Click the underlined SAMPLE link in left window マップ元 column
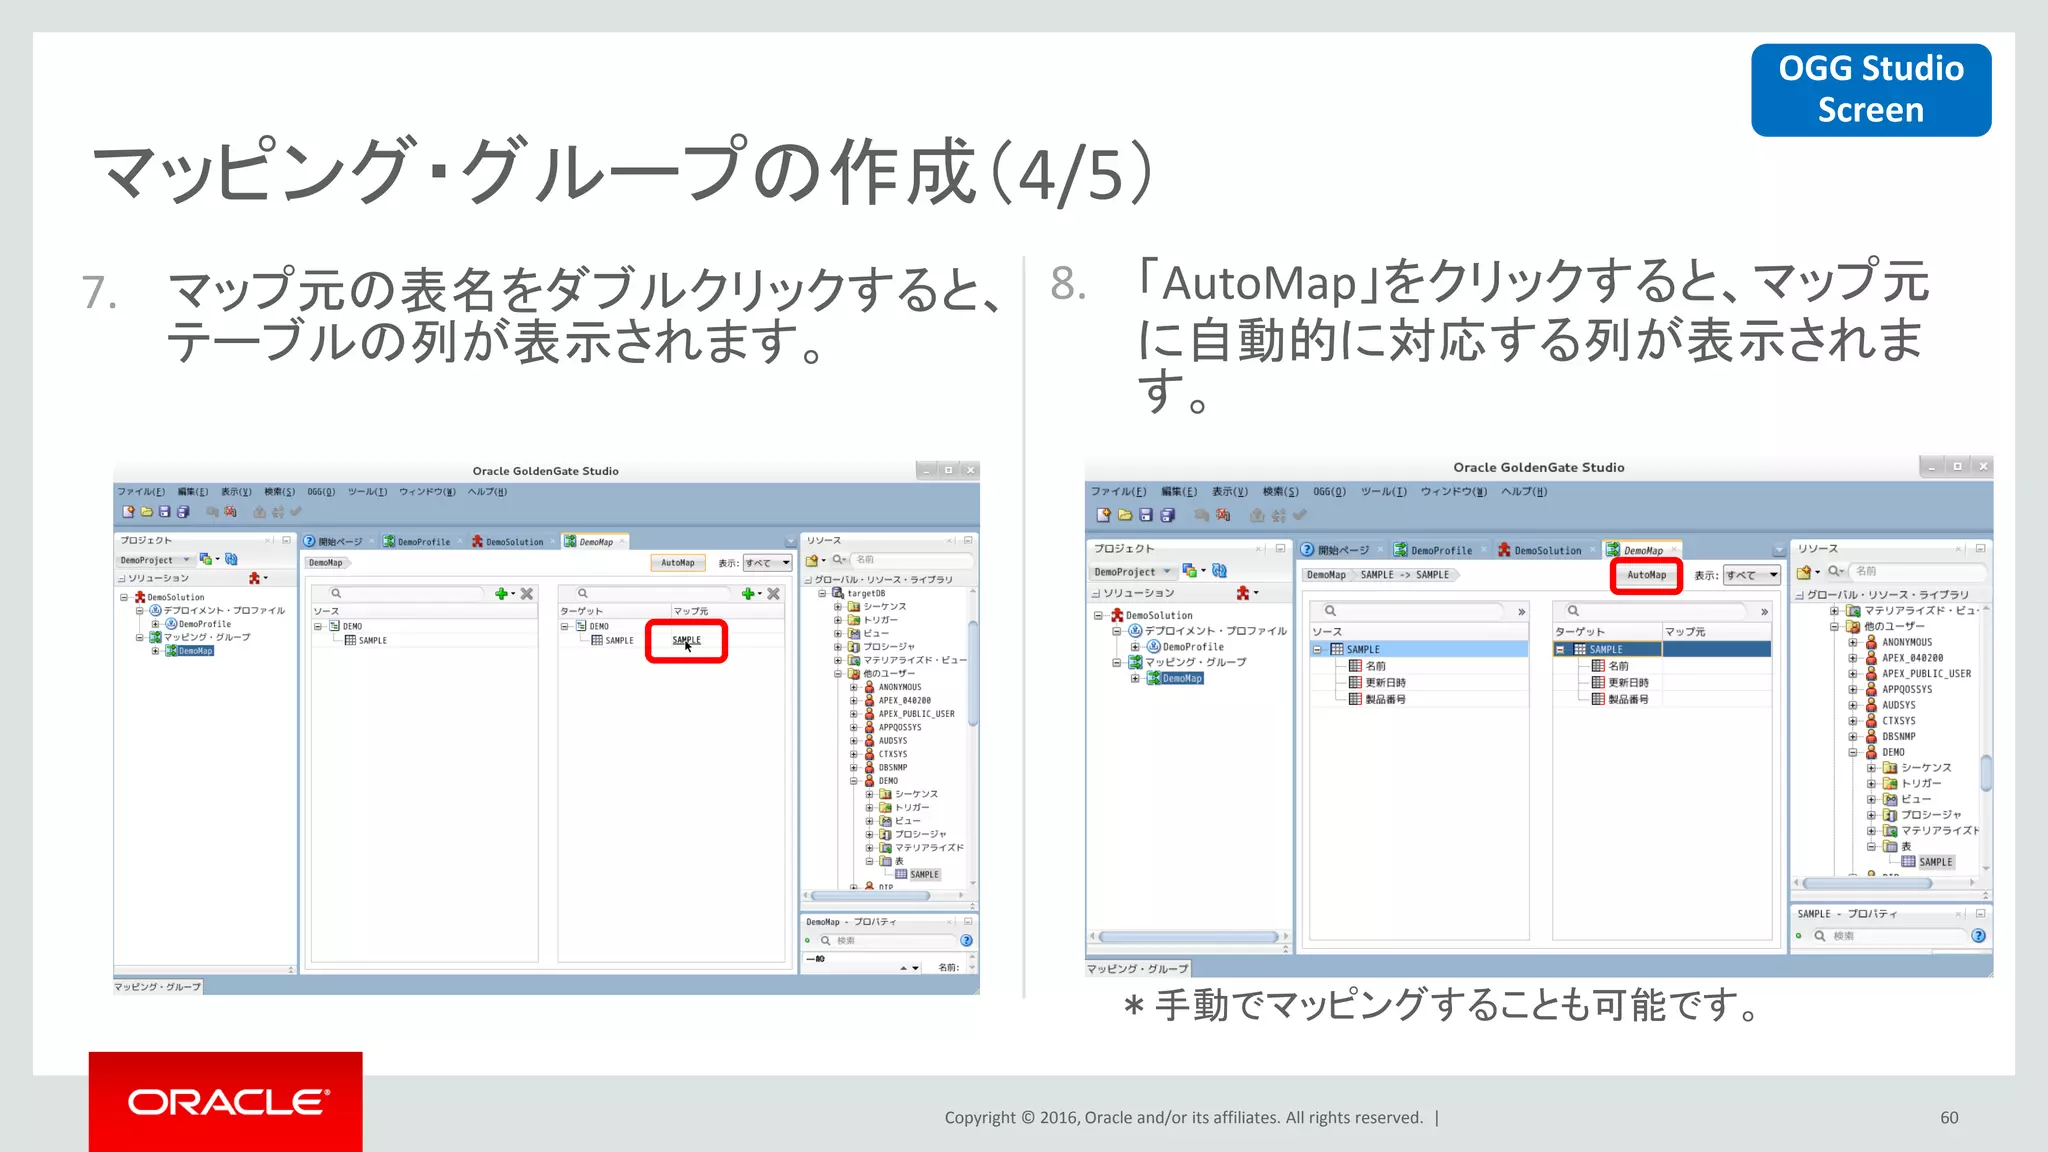 coord(686,640)
